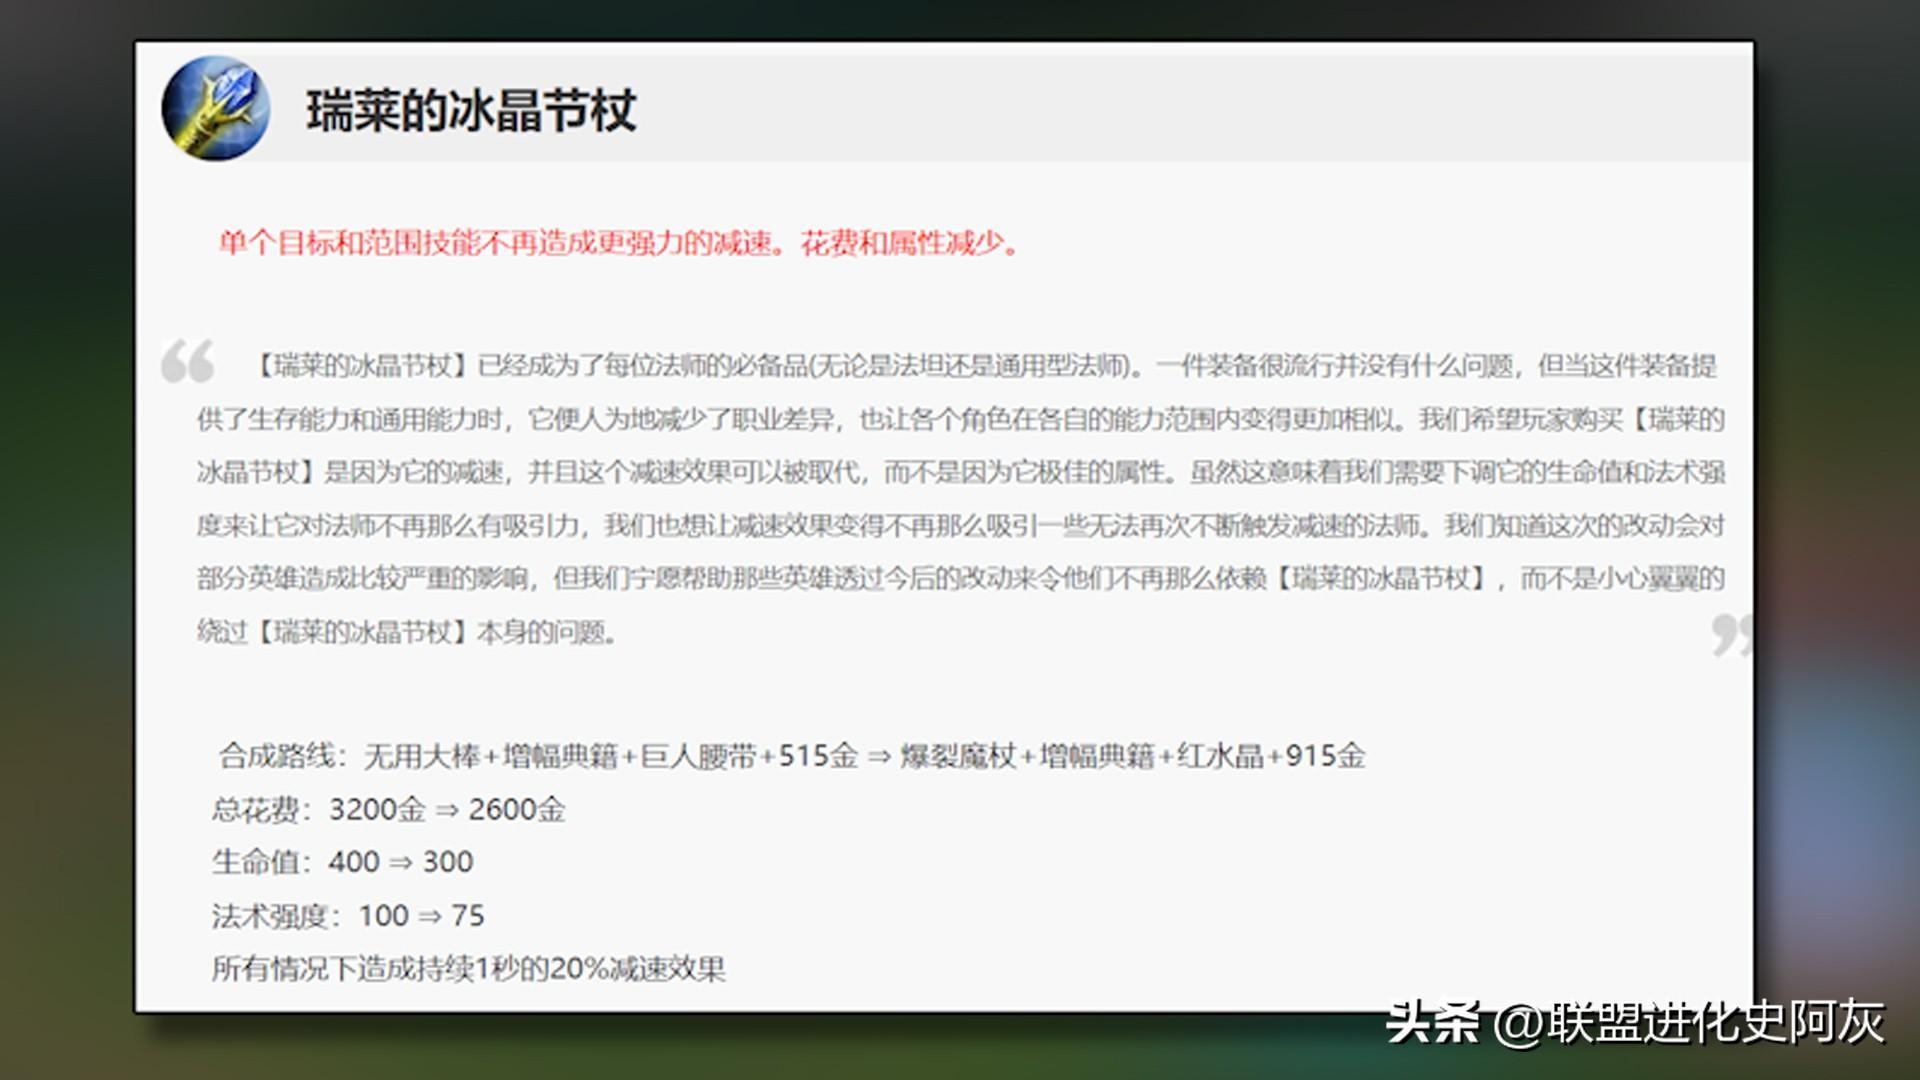Click the last paragraph line starting with 绕过
1920x1080 pixels.
(406, 632)
